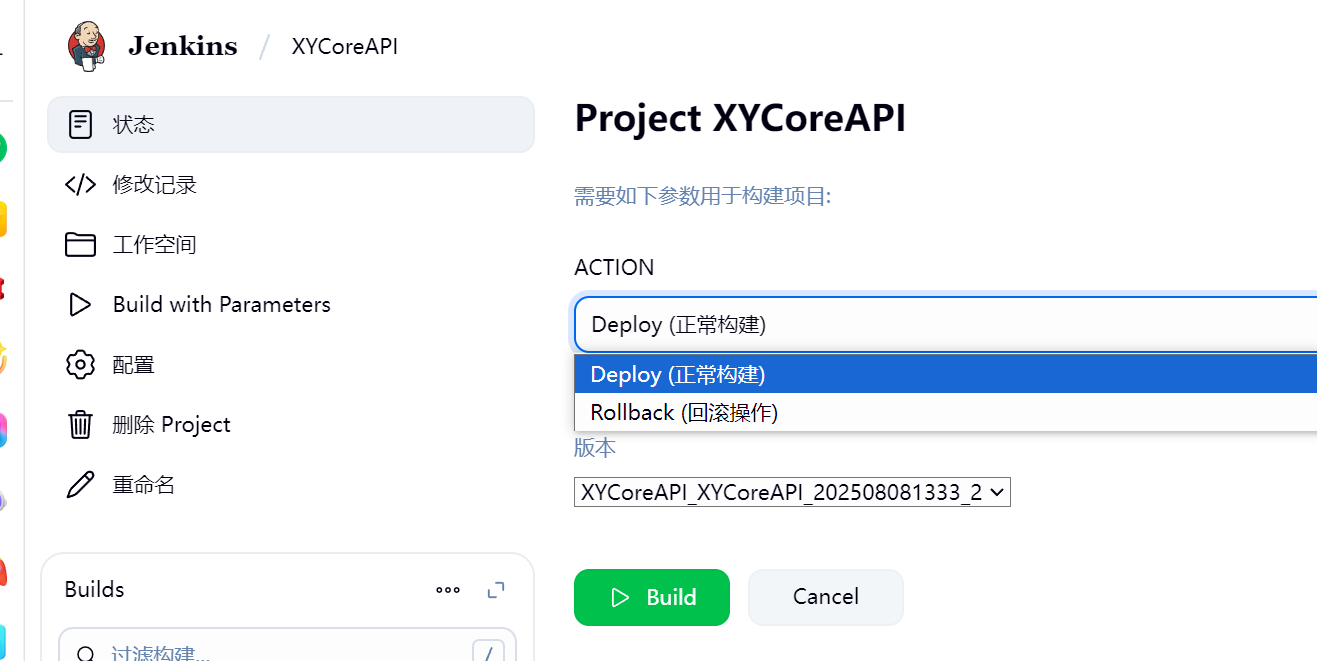Expand the Builds panel with the corner icon

(496, 590)
